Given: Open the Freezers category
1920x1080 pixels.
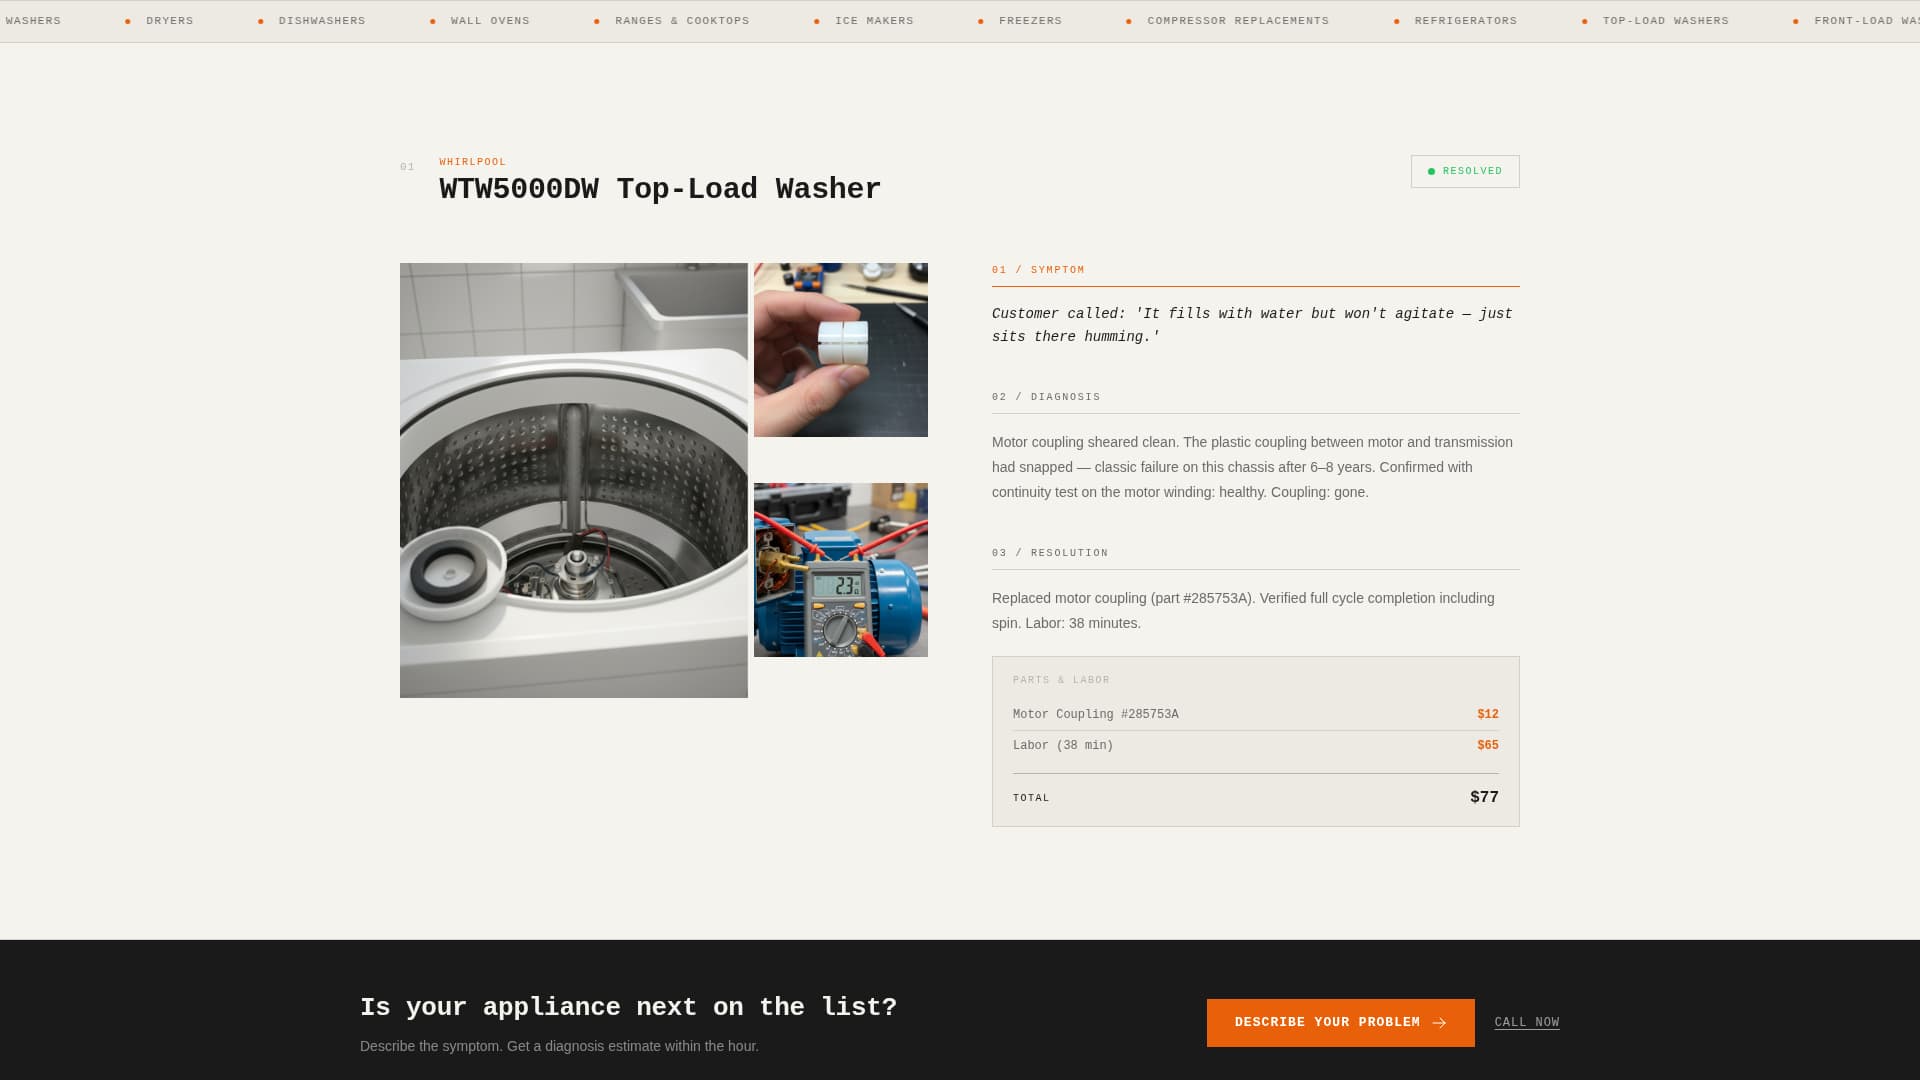Looking at the screenshot, I should pos(1030,21).
